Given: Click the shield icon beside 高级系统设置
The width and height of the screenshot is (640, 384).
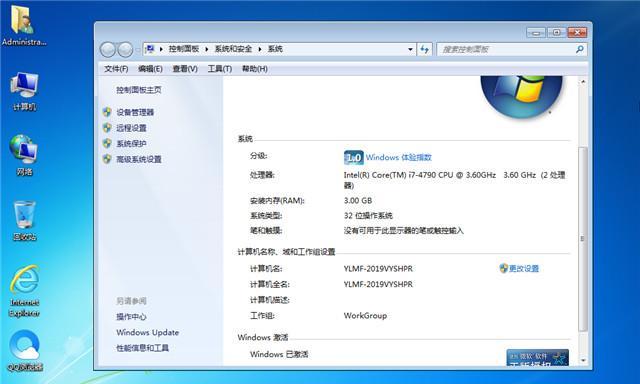Looking at the screenshot, I should point(107,159).
